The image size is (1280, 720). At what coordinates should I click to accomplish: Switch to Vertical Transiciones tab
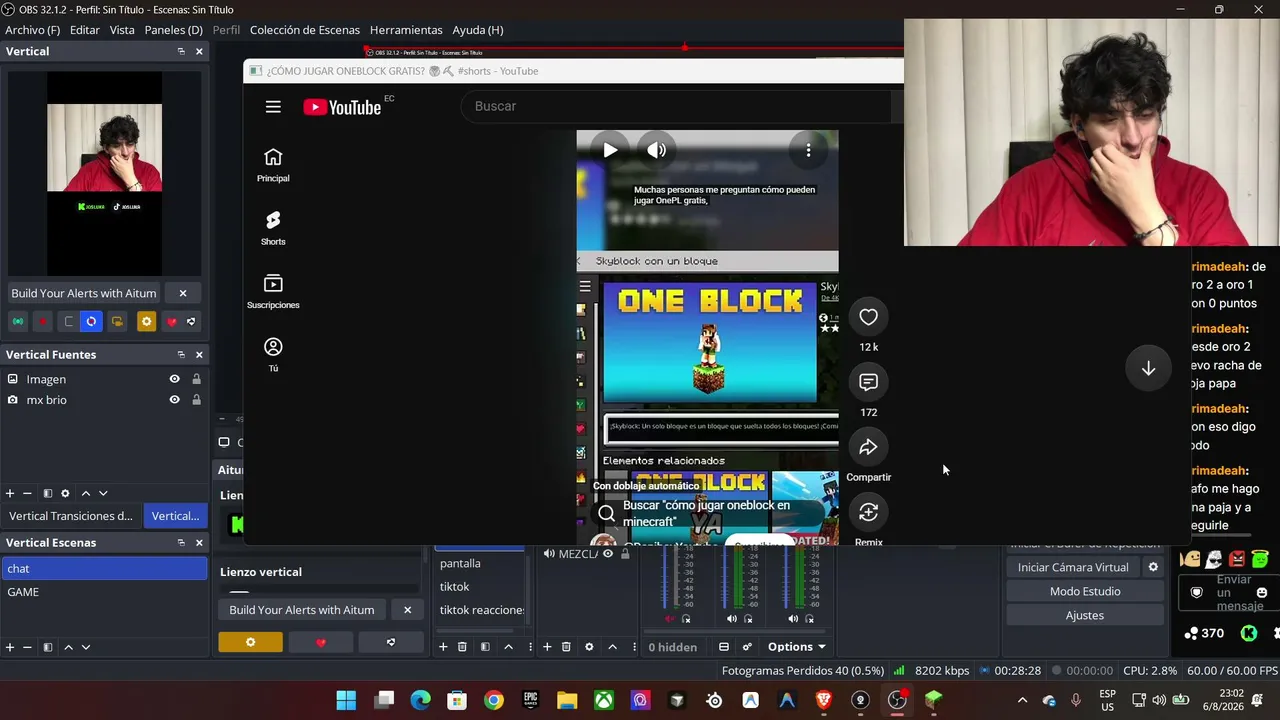(x=71, y=516)
